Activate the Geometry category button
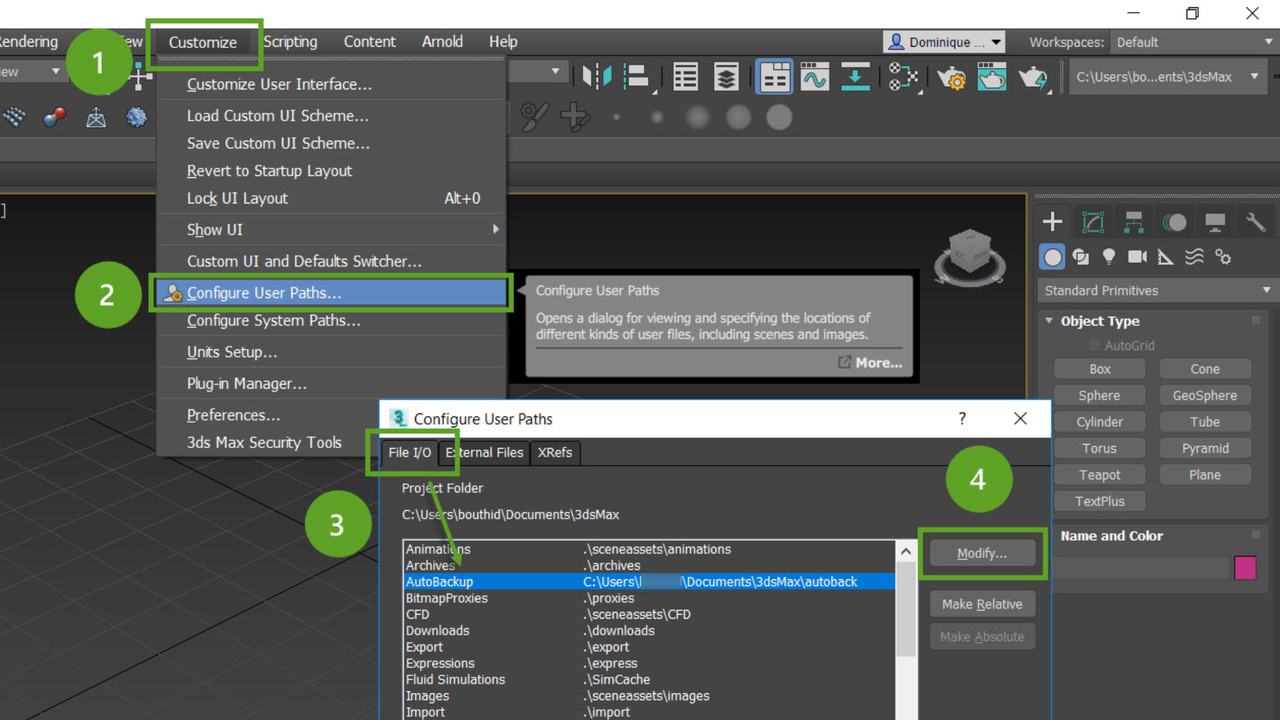1280x720 pixels. point(1052,257)
